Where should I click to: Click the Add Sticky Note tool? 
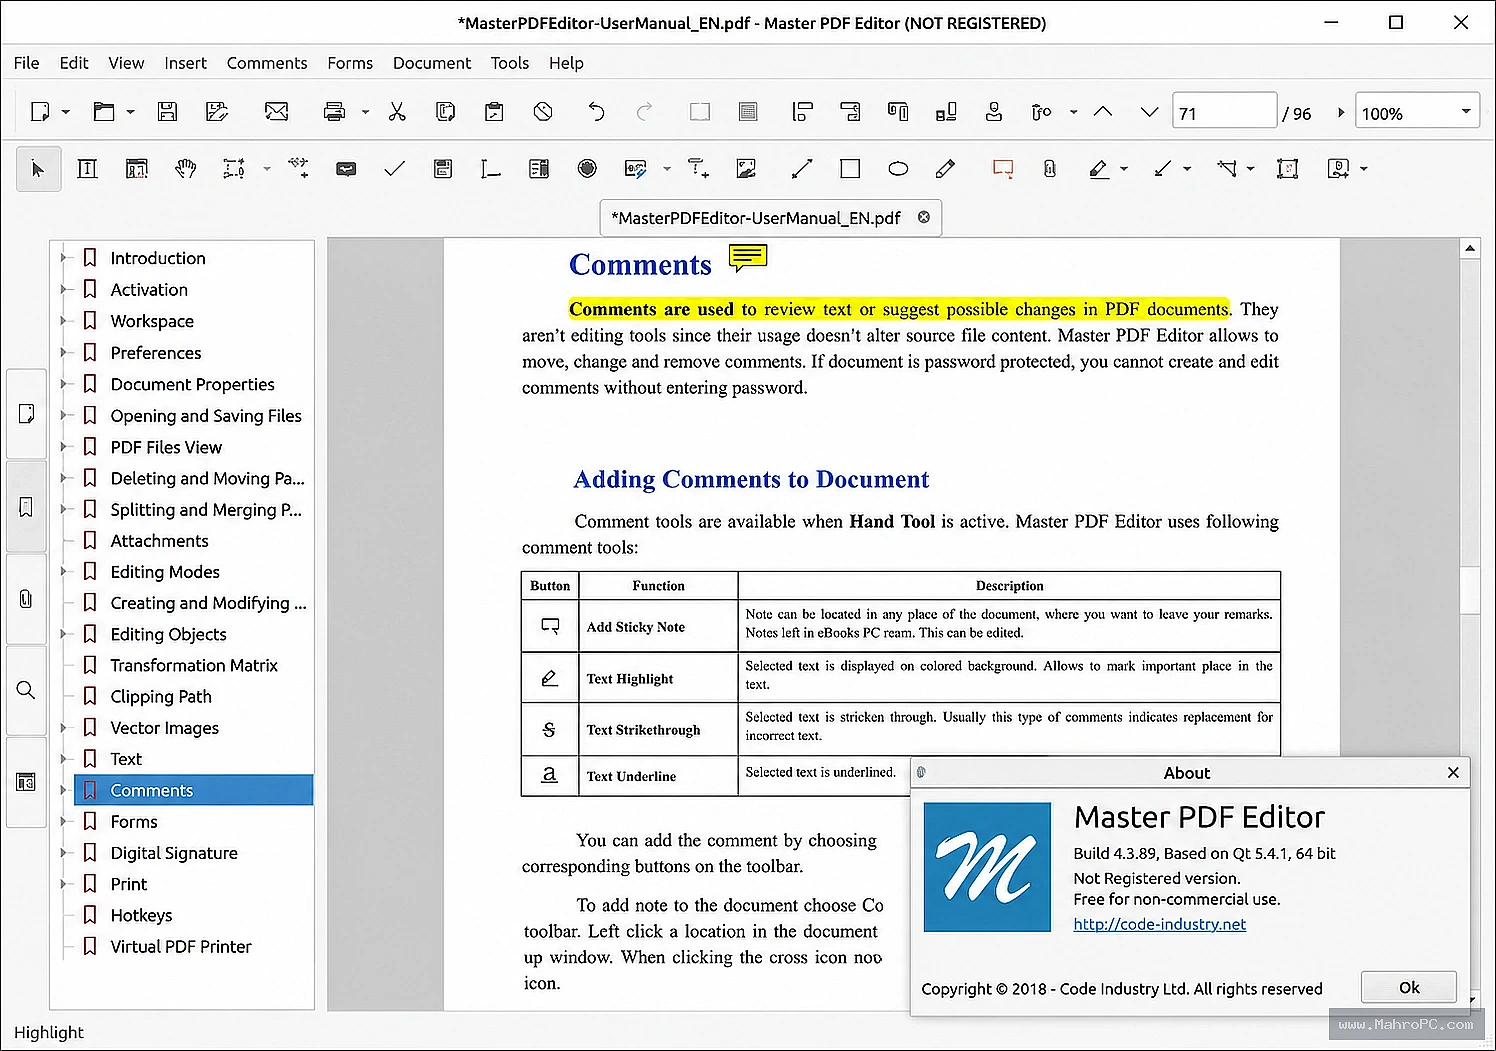1003,169
